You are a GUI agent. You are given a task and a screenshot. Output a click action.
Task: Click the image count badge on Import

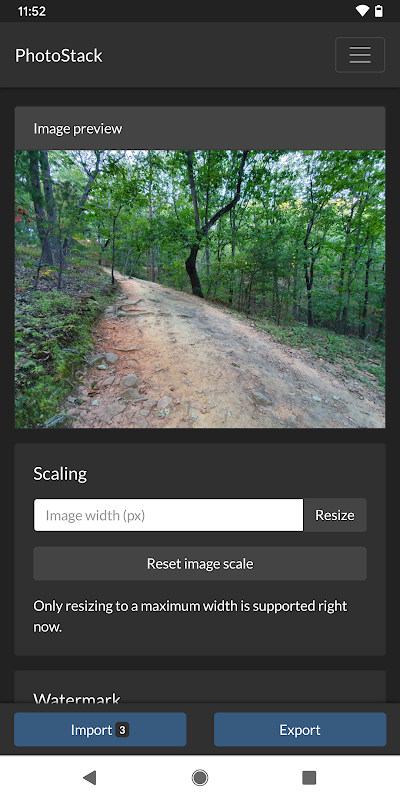(x=122, y=730)
